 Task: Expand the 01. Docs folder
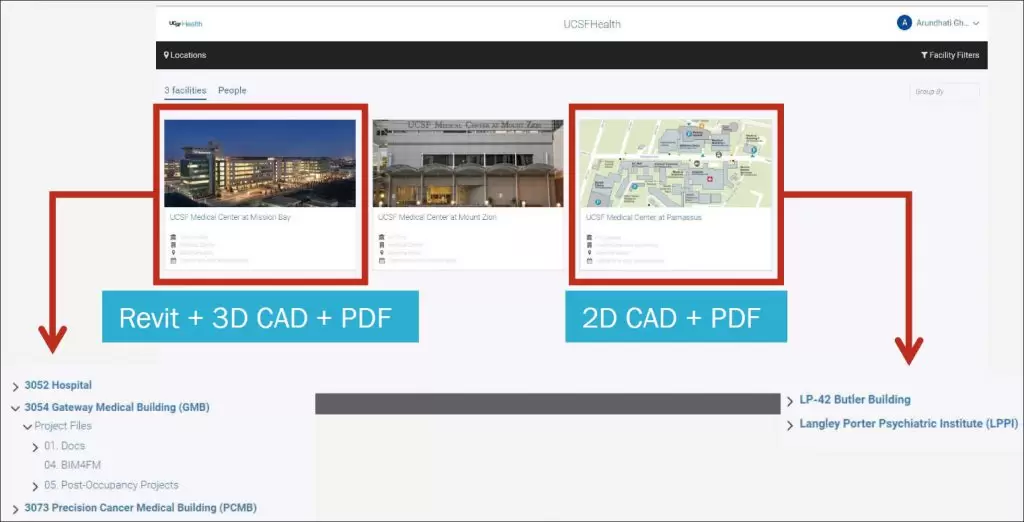[36, 447]
